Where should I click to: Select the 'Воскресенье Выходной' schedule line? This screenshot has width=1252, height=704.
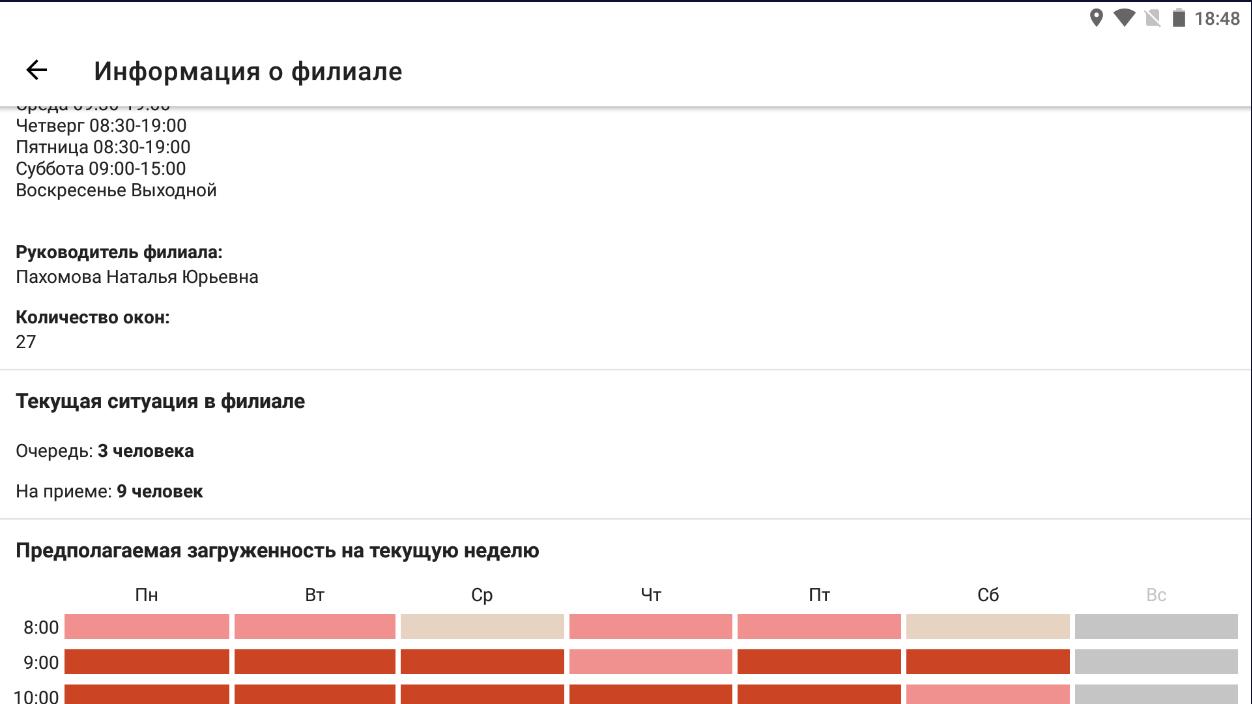116,190
